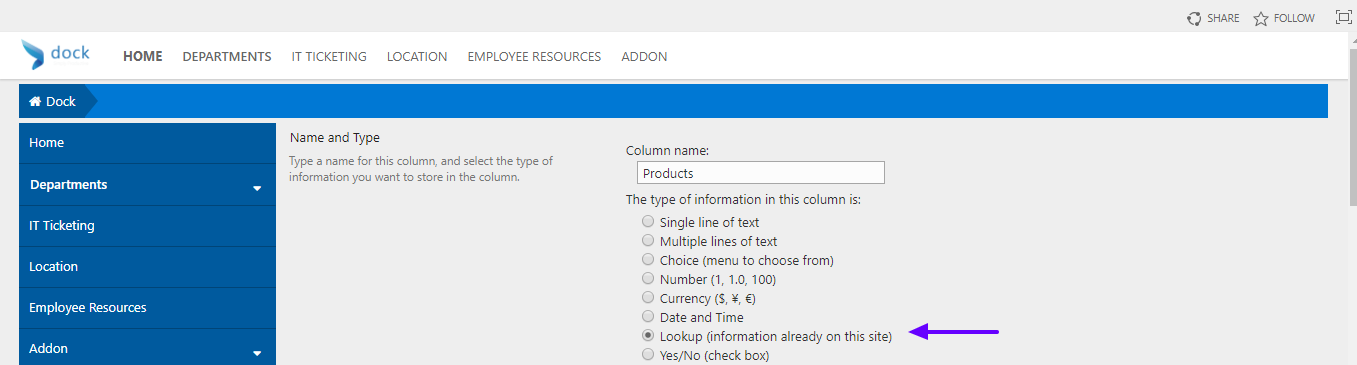Click the Share icon

pyautogui.click(x=1194, y=18)
